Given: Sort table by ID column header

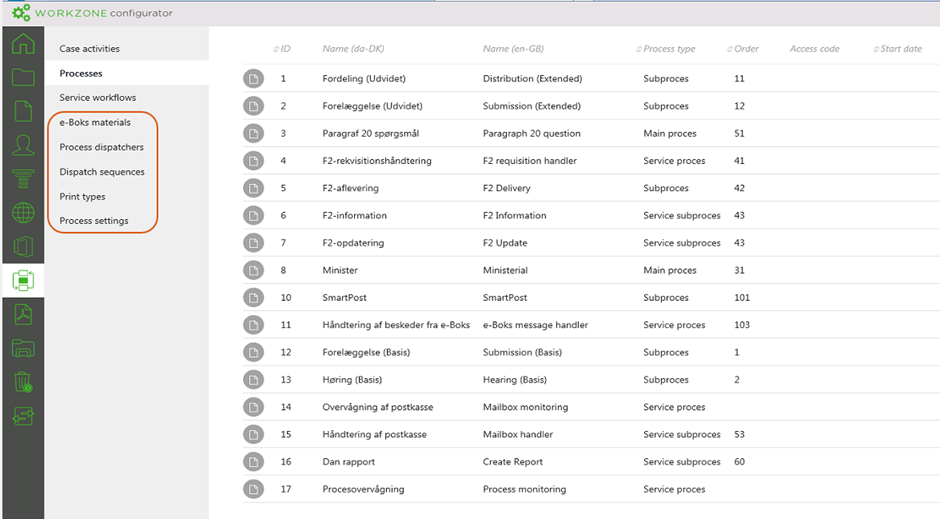Looking at the screenshot, I should pos(282,49).
